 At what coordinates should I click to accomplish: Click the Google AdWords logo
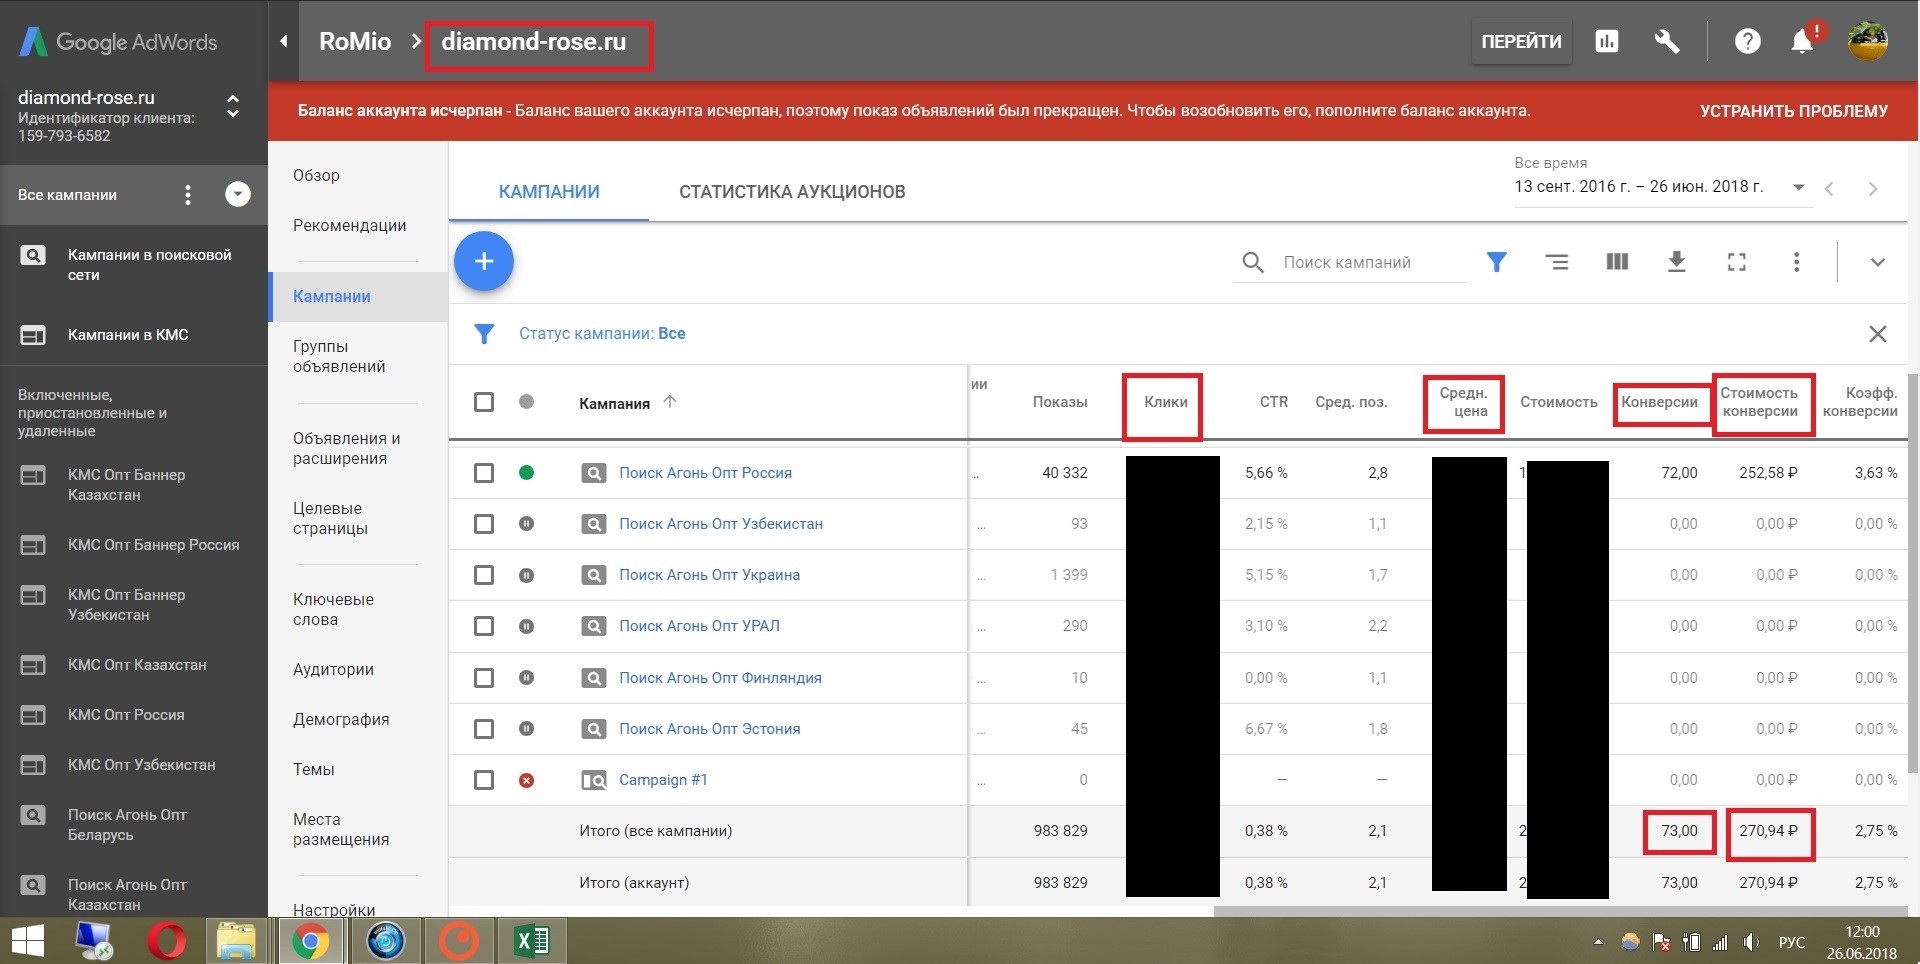[x=118, y=42]
